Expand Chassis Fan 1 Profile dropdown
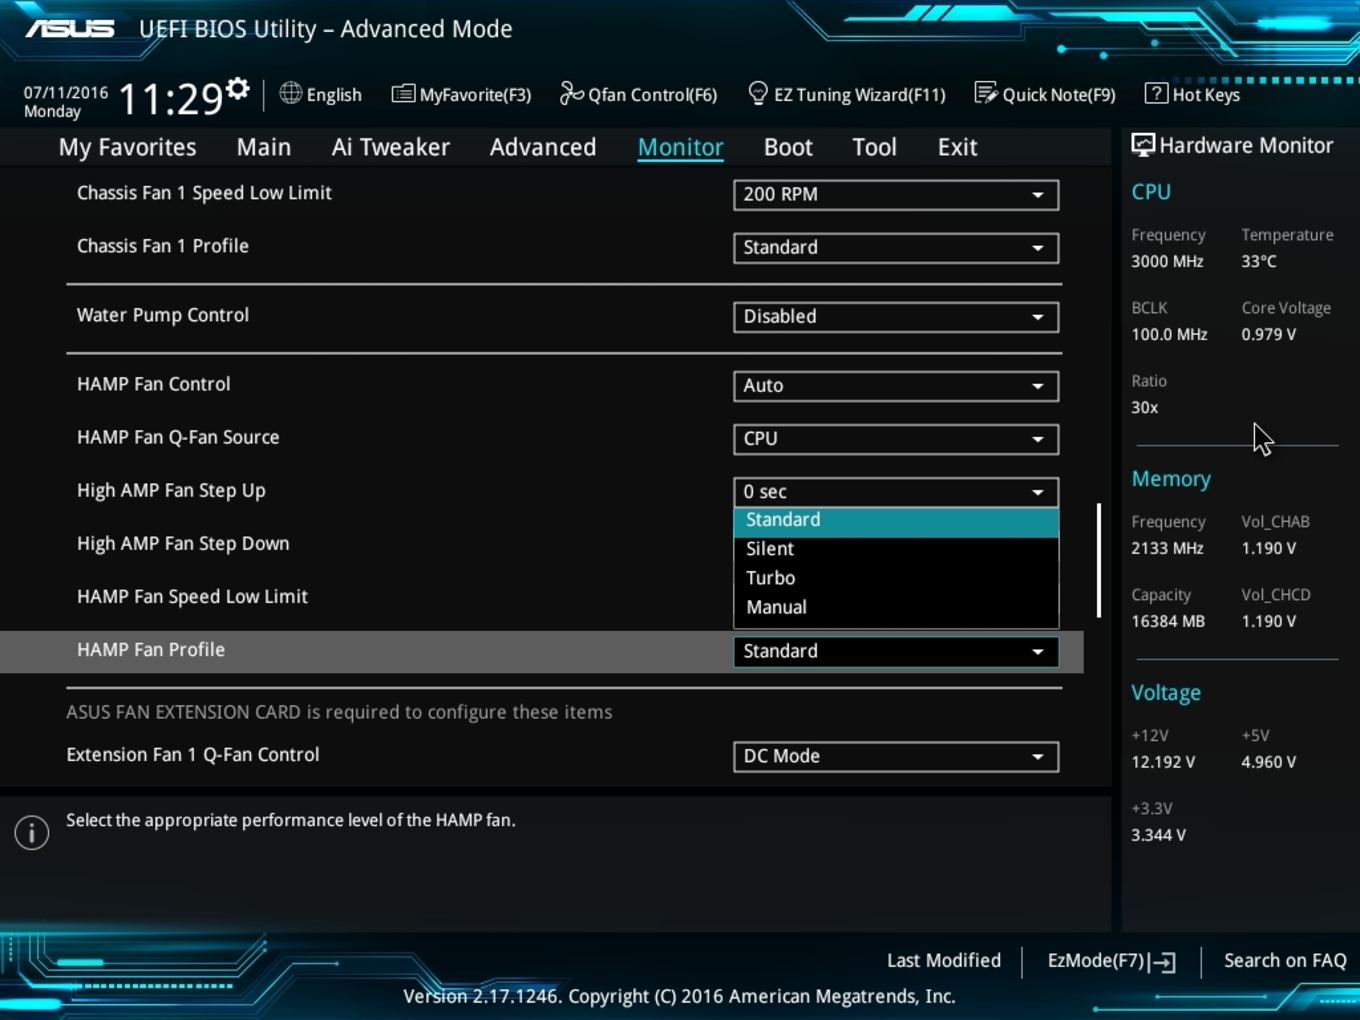This screenshot has height=1020, width=1360. coord(896,247)
